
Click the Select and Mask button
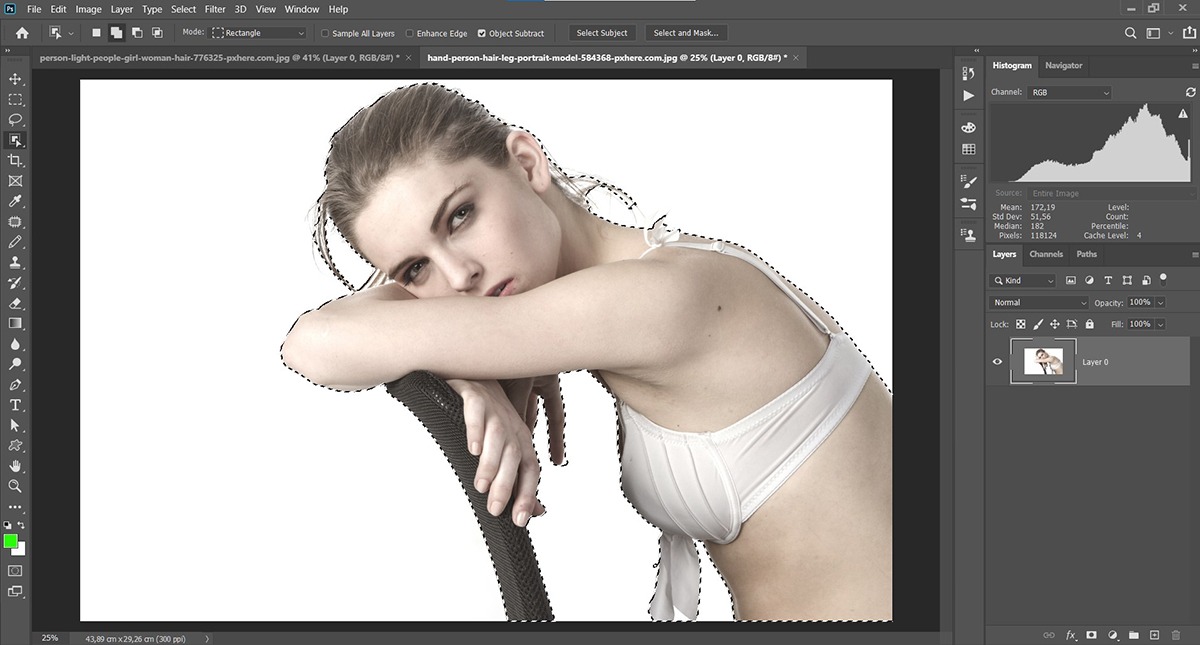pyautogui.click(x=686, y=33)
